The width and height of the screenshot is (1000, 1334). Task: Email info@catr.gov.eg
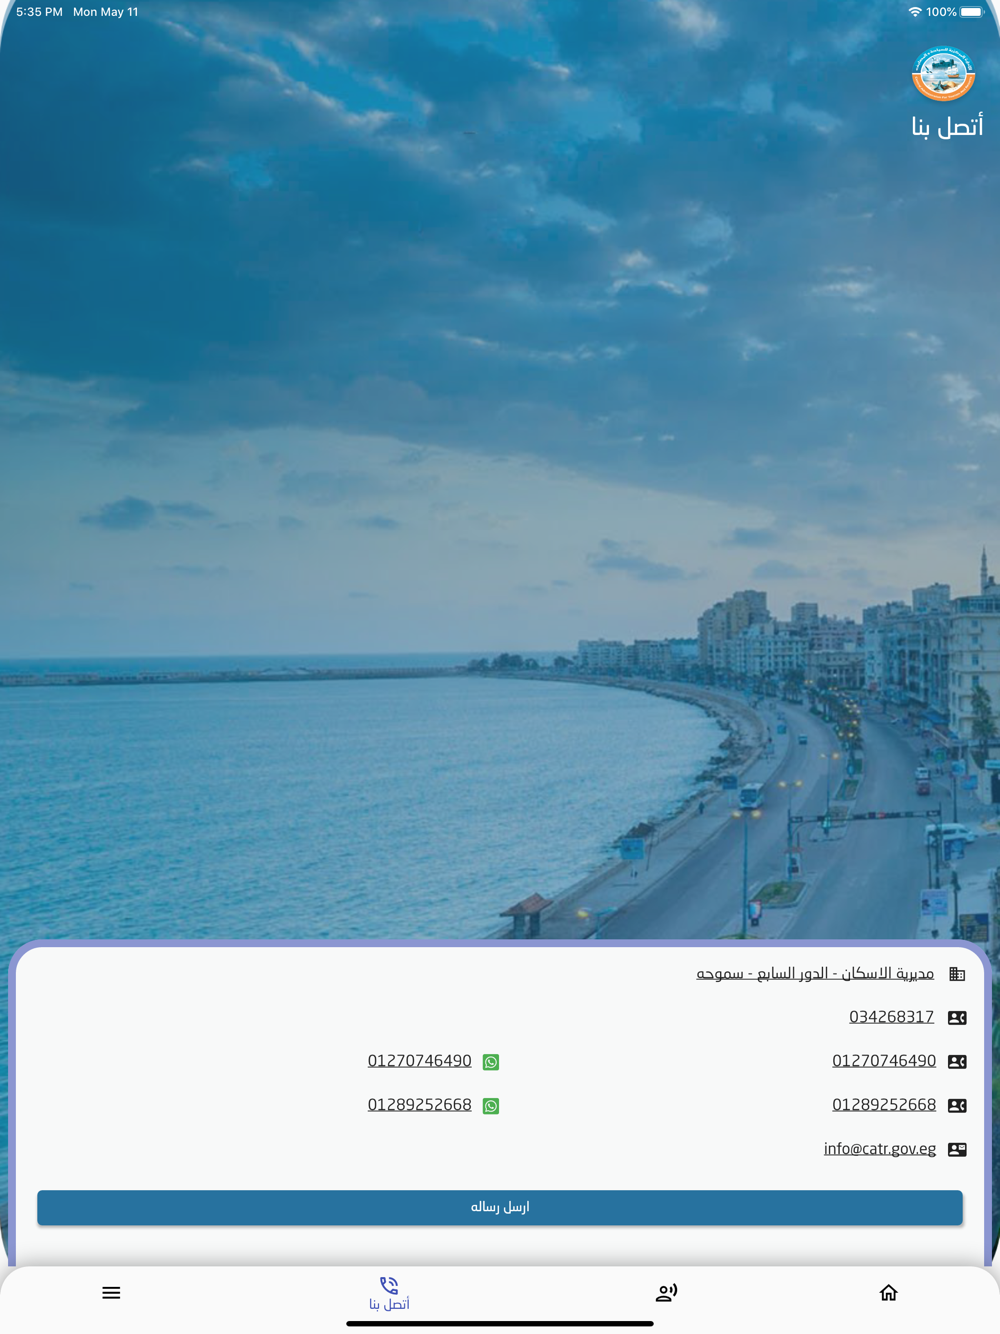[880, 1149]
